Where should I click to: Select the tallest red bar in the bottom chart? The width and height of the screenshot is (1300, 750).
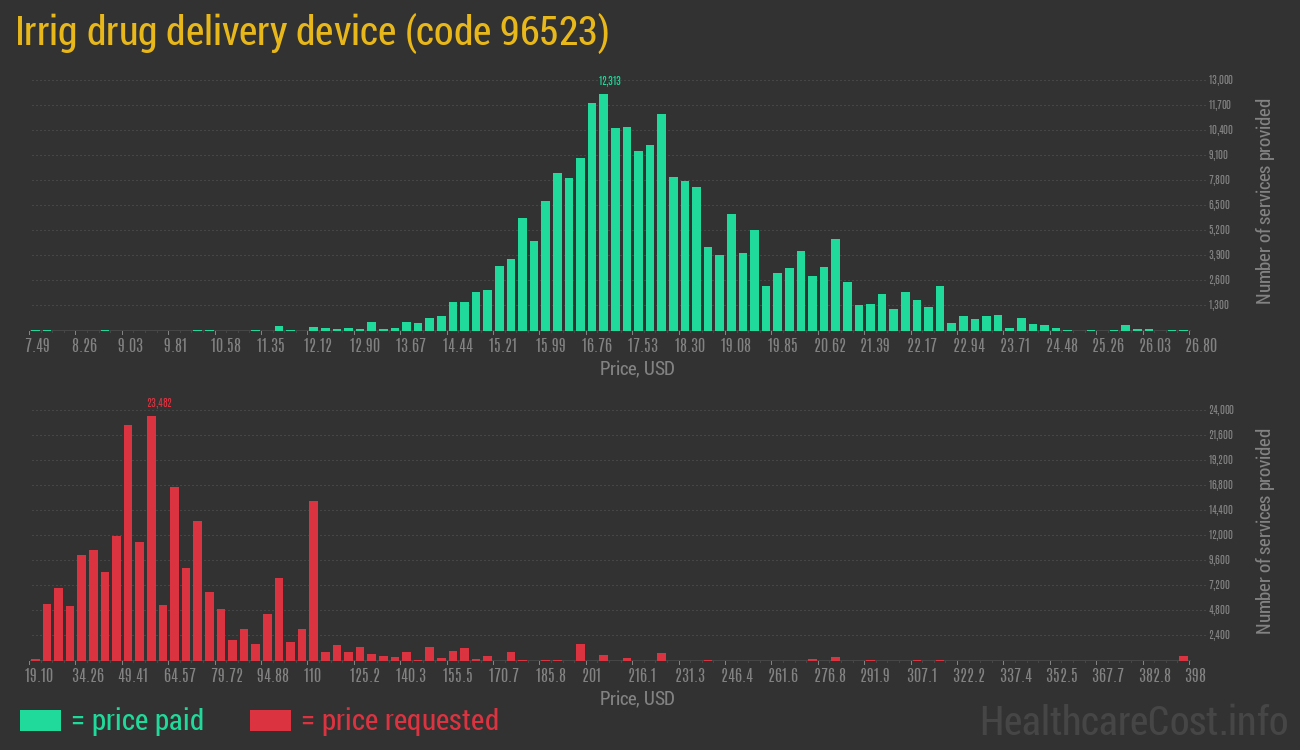(x=152, y=538)
